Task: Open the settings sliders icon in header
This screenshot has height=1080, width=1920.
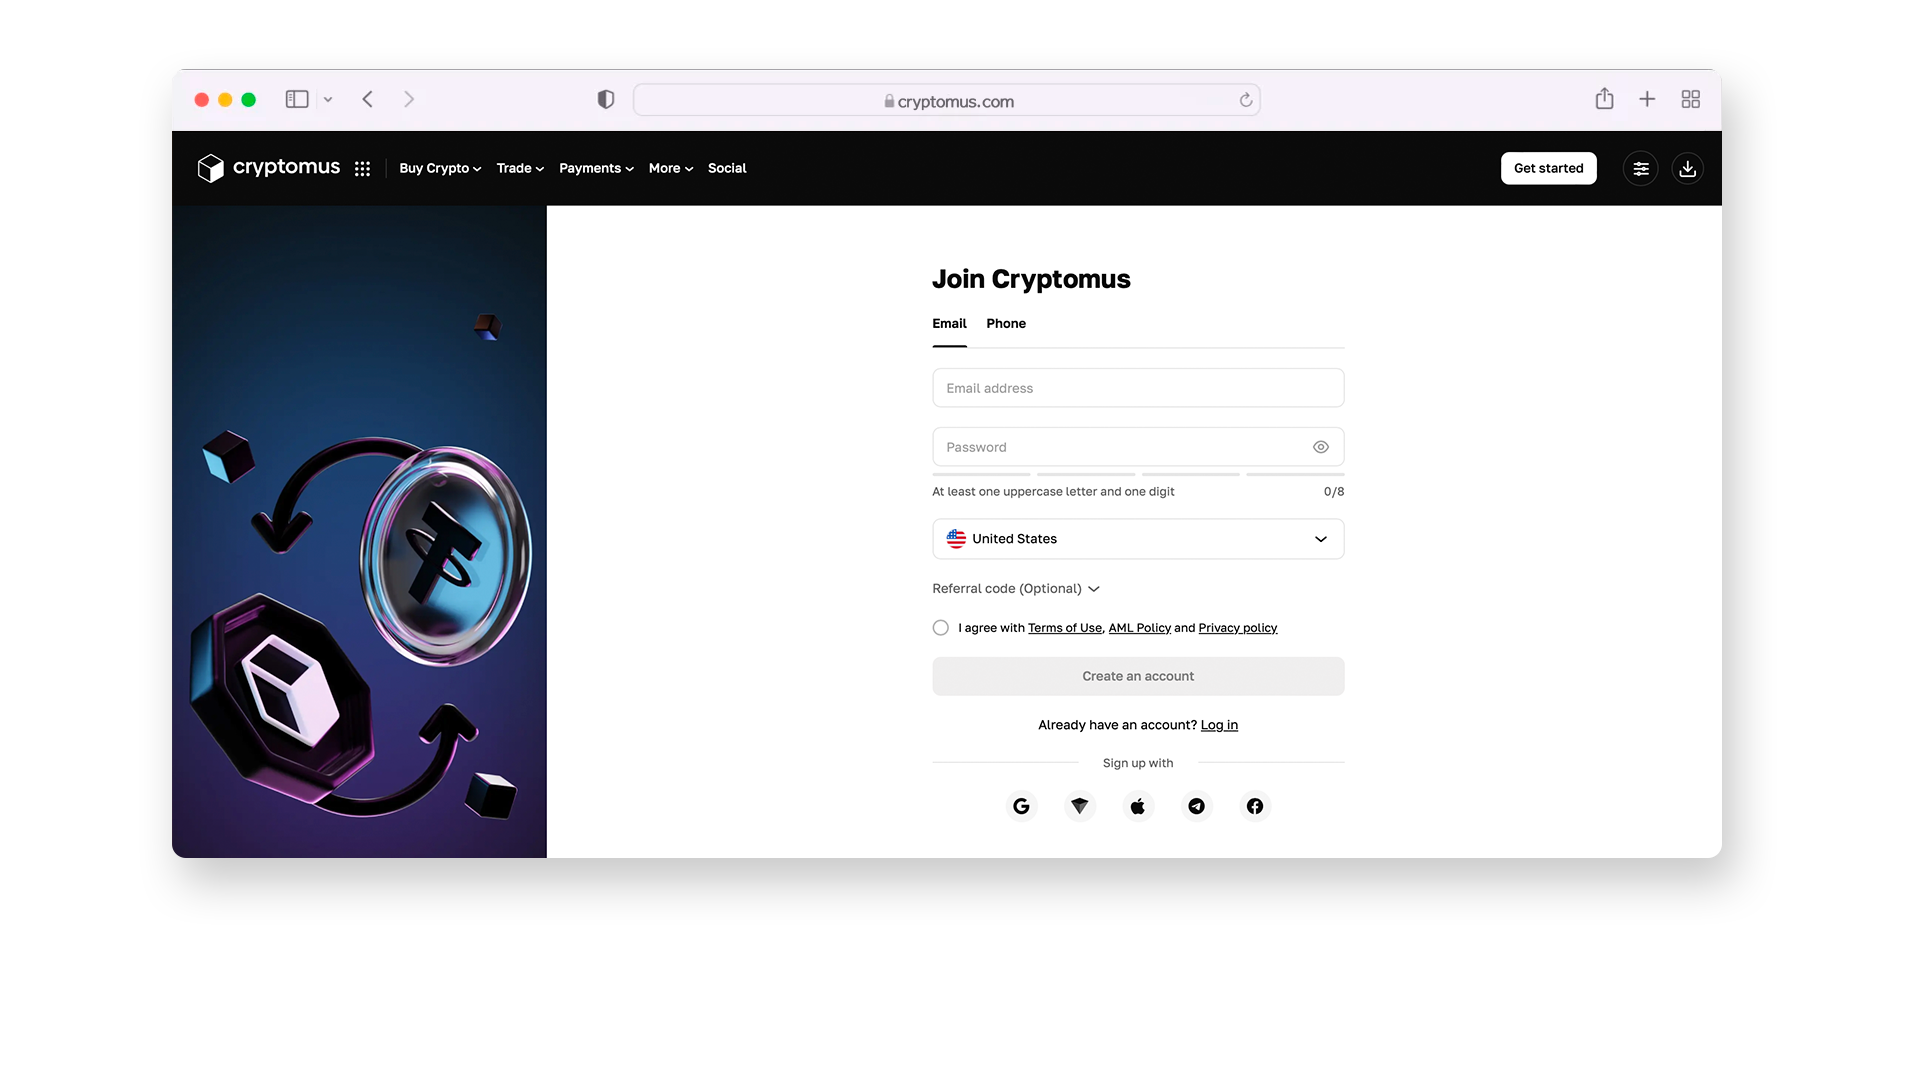Action: tap(1641, 169)
